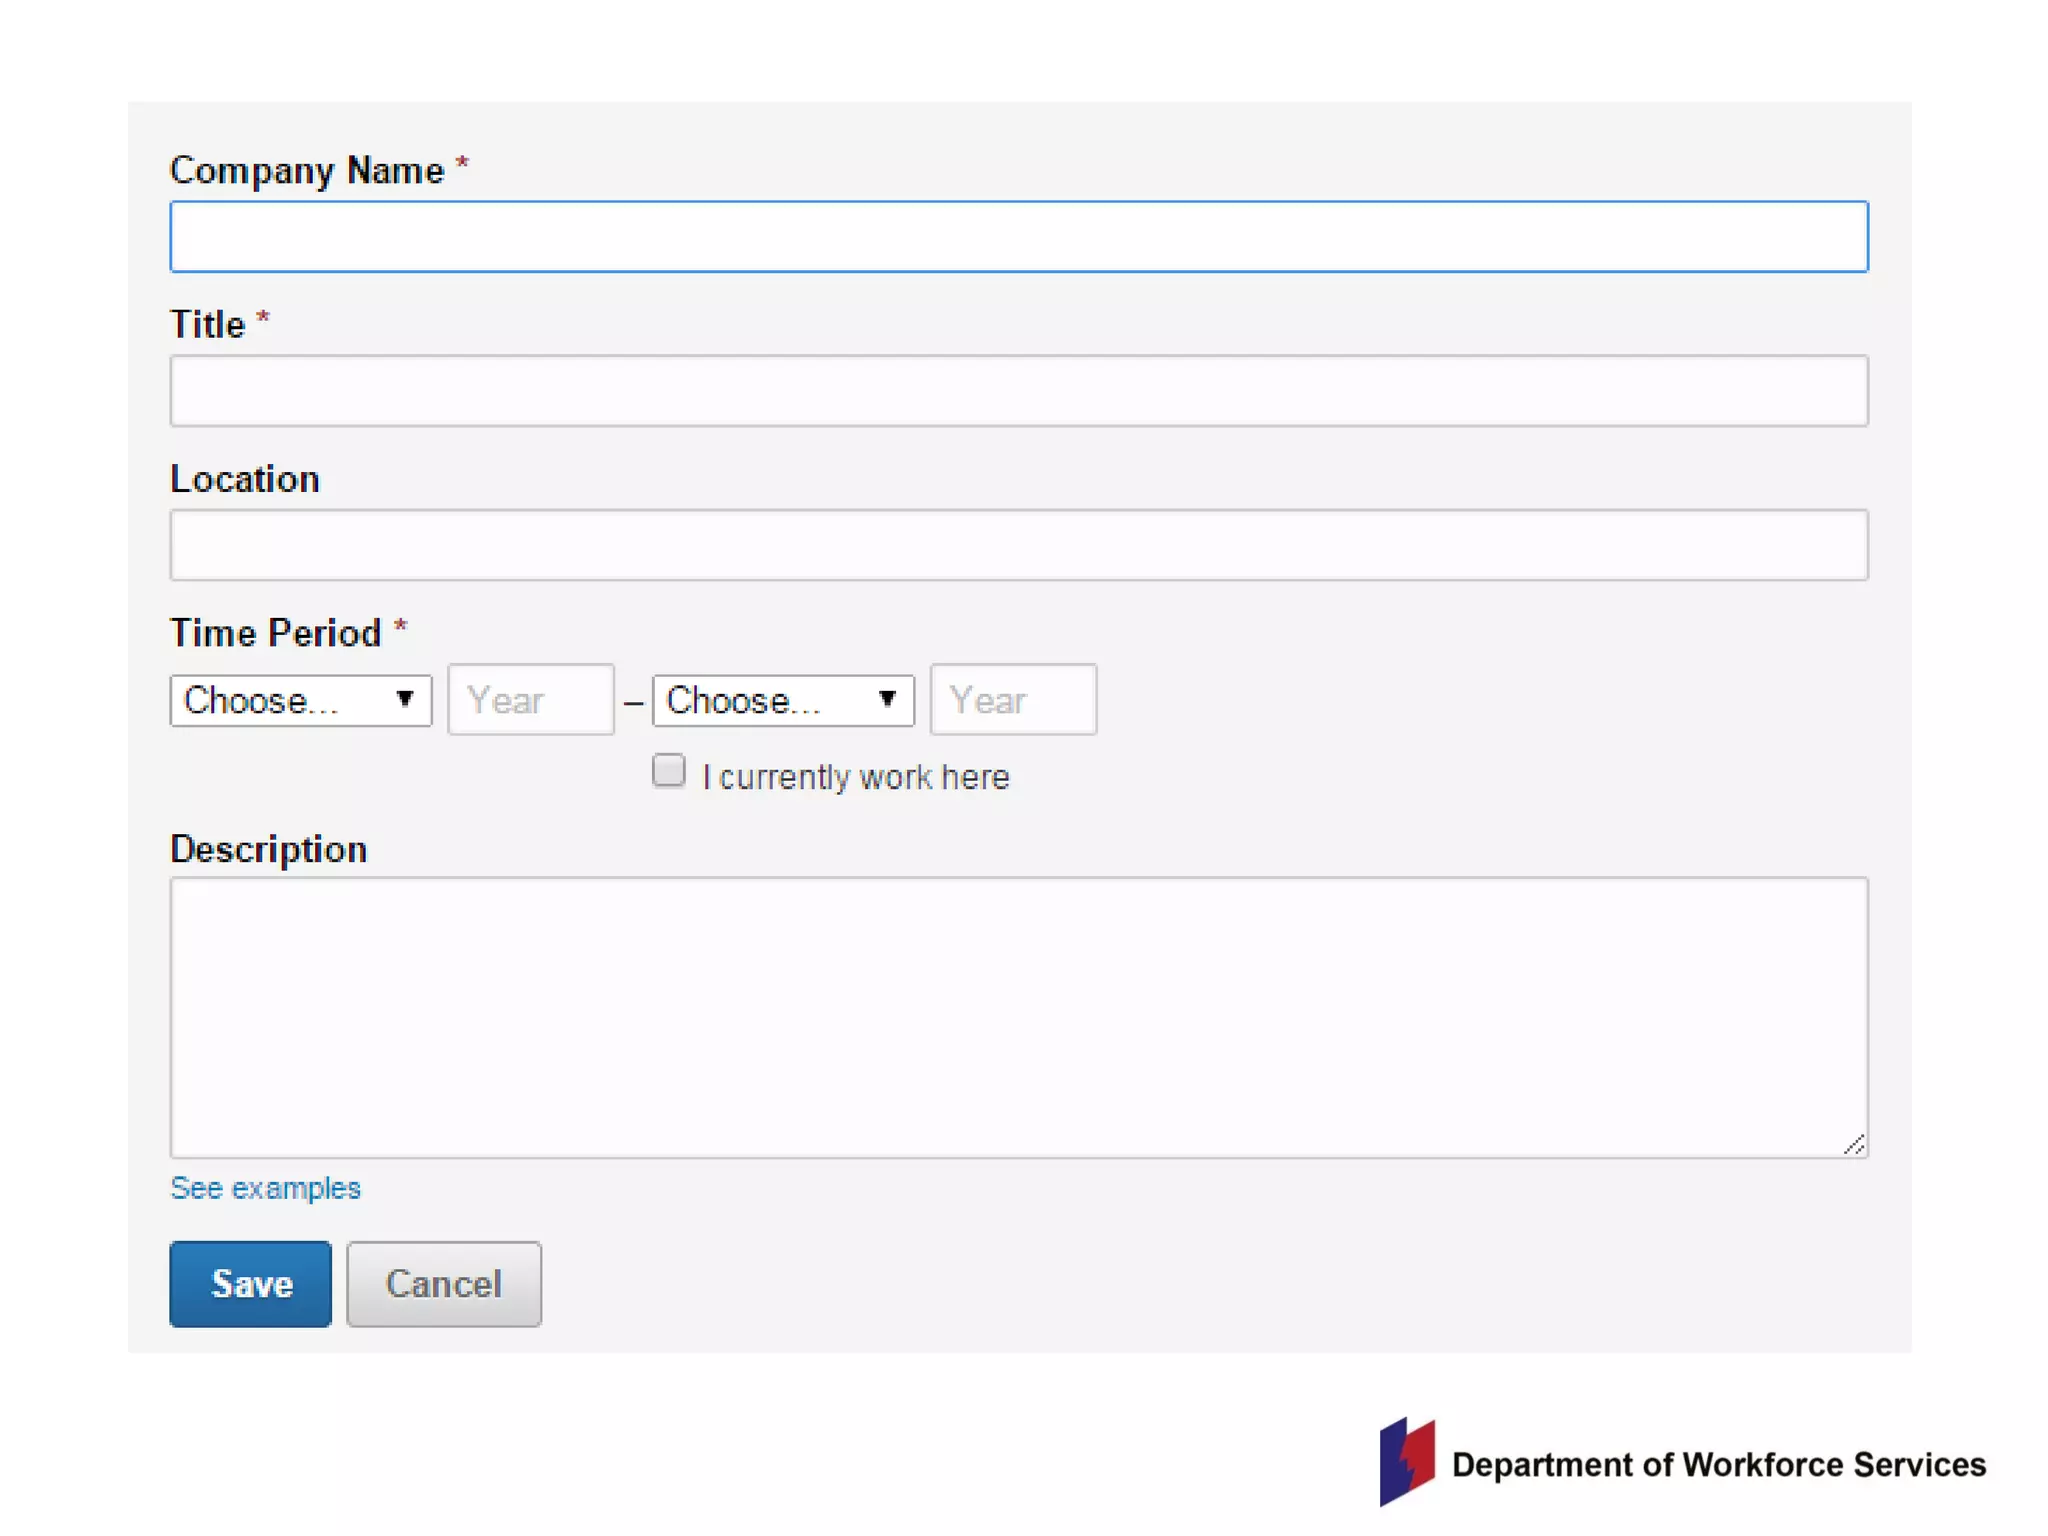
Task: Focus the Location text box
Action: click(1018, 545)
